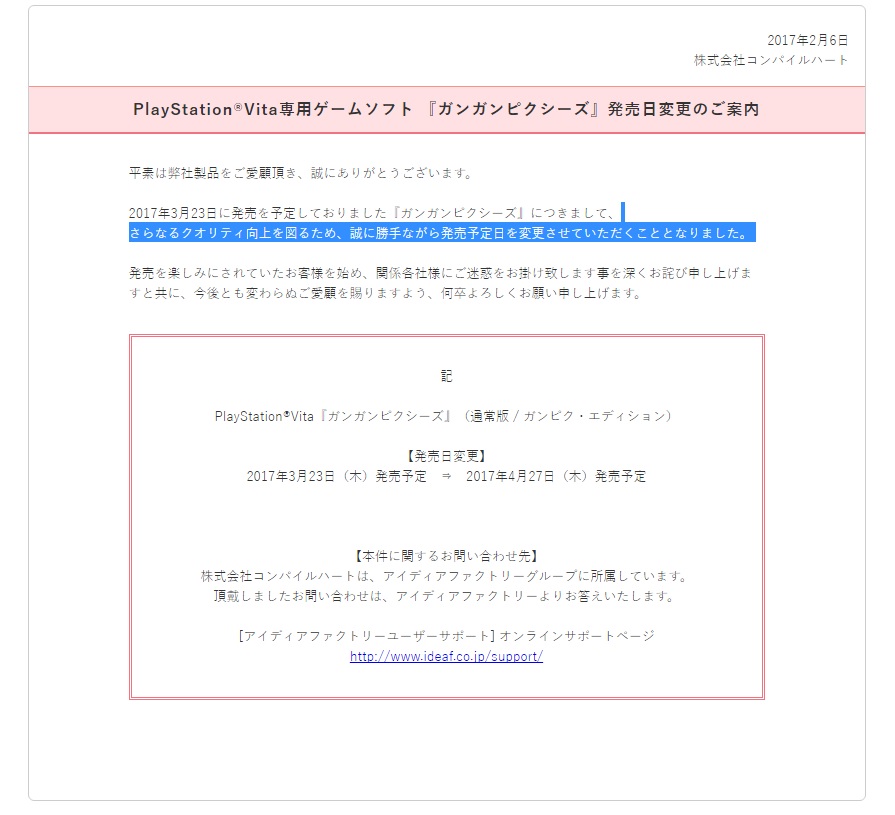Click the 記 character in the box
The height and width of the screenshot is (815, 895).
point(446,376)
